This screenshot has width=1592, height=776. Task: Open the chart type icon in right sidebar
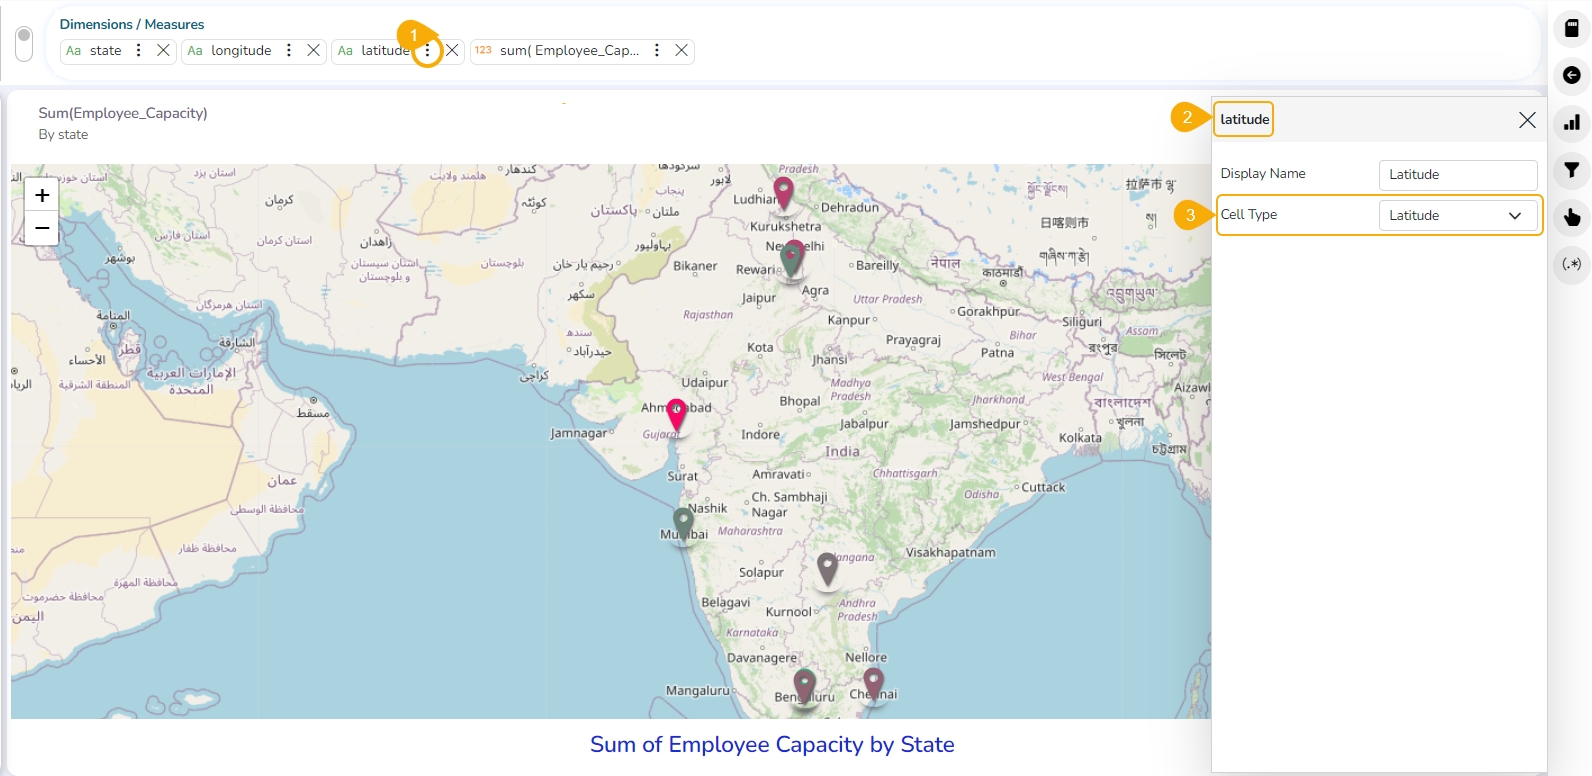1572,123
